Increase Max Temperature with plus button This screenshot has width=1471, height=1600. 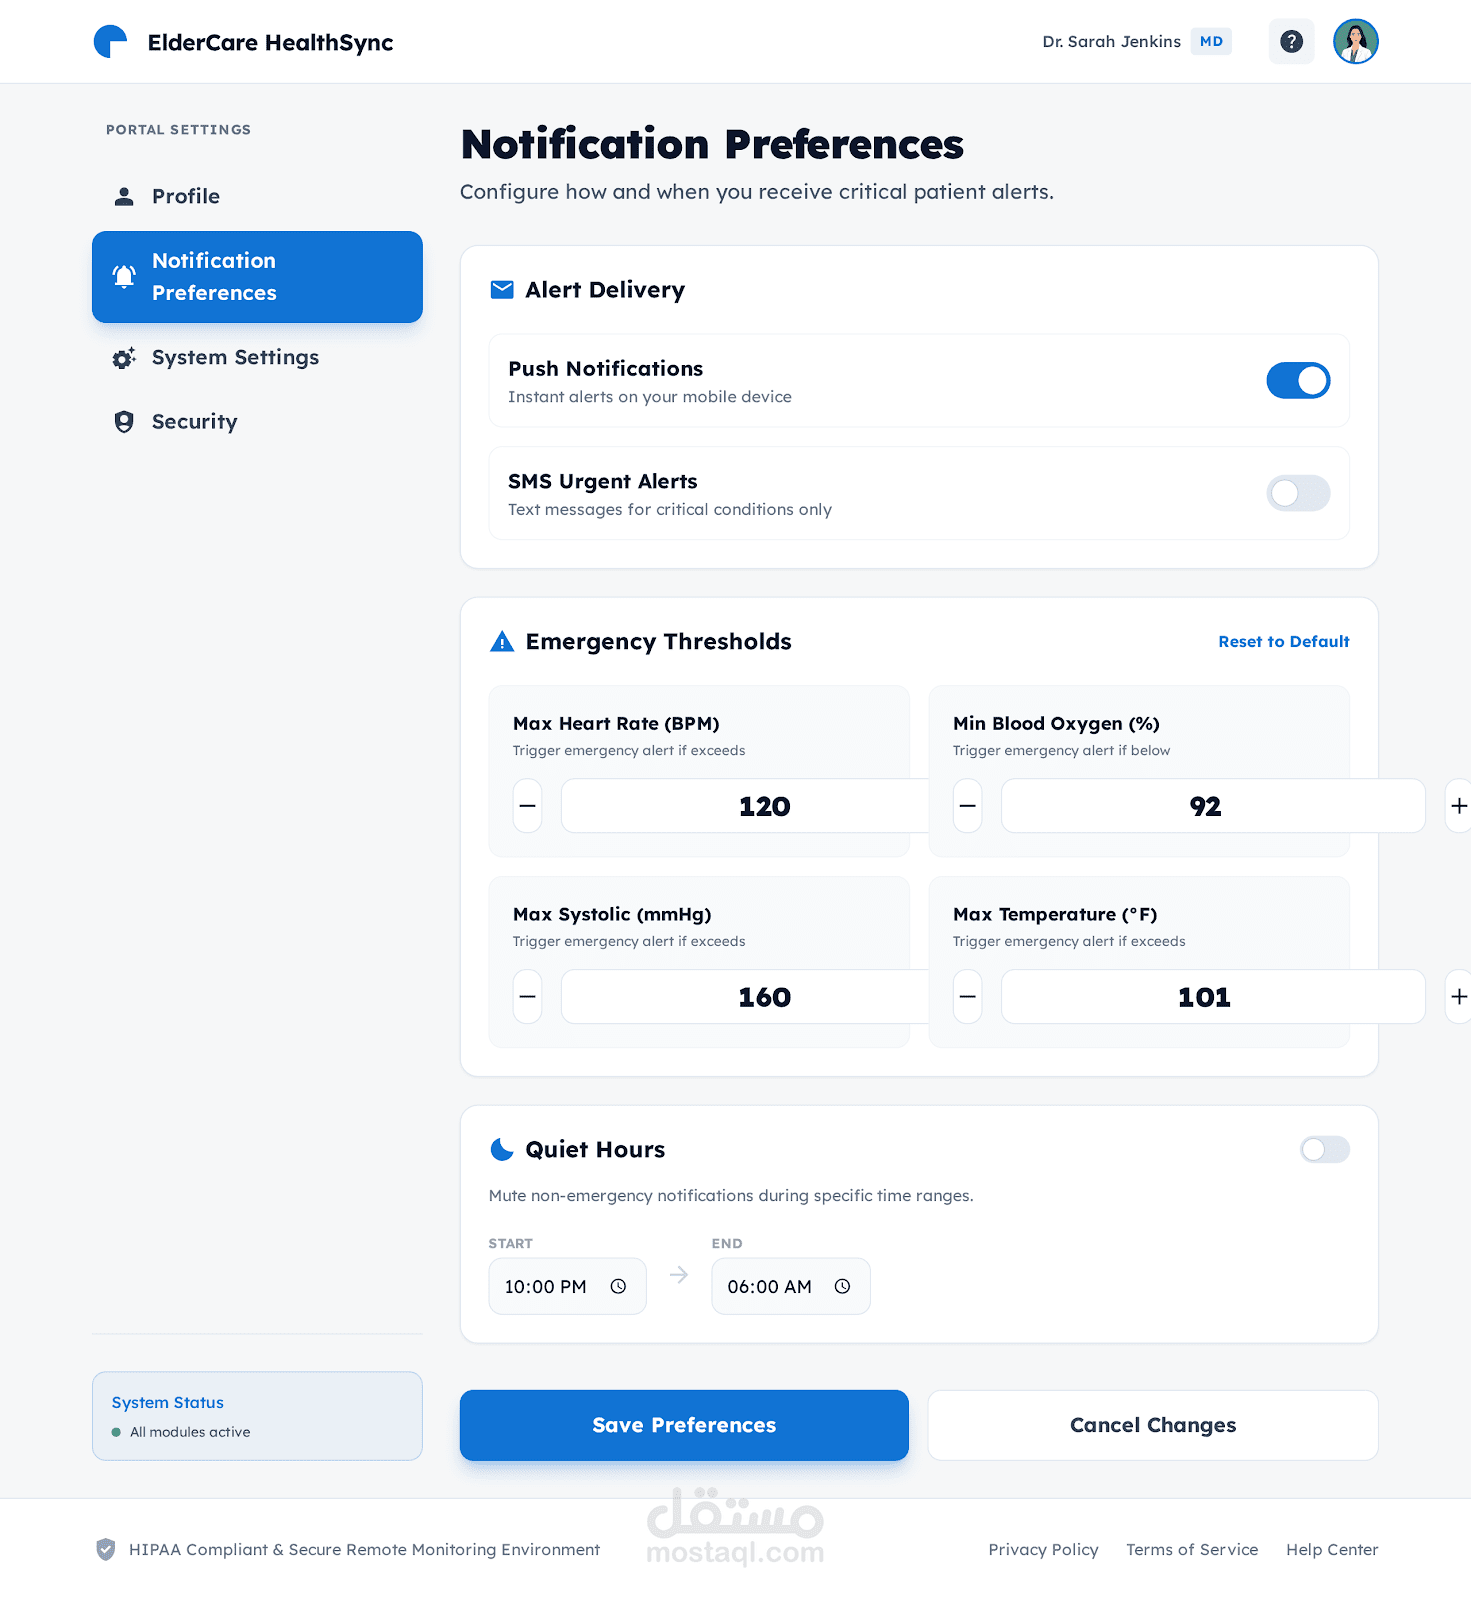click(x=1458, y=997)
